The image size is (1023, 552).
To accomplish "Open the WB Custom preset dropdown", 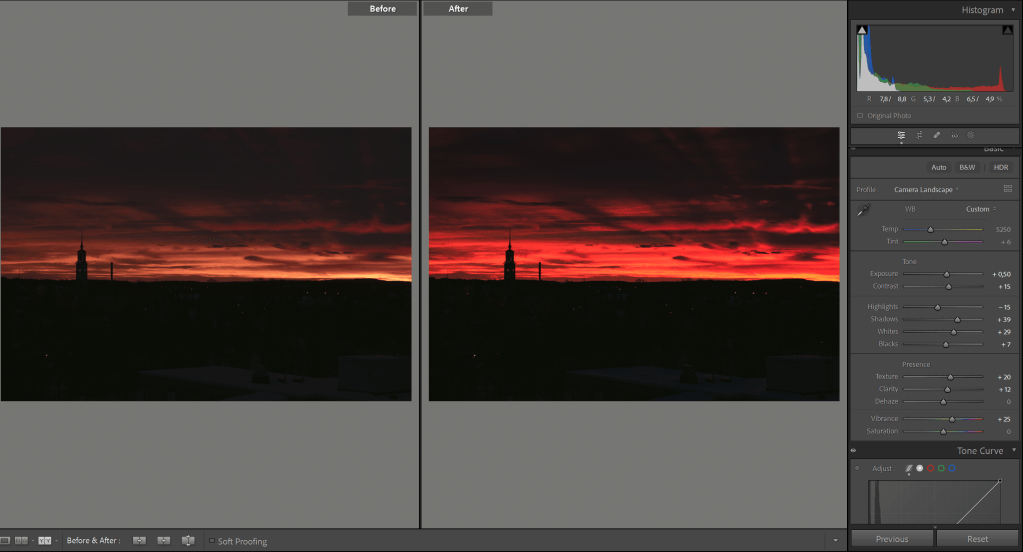I will coord(980,209).
